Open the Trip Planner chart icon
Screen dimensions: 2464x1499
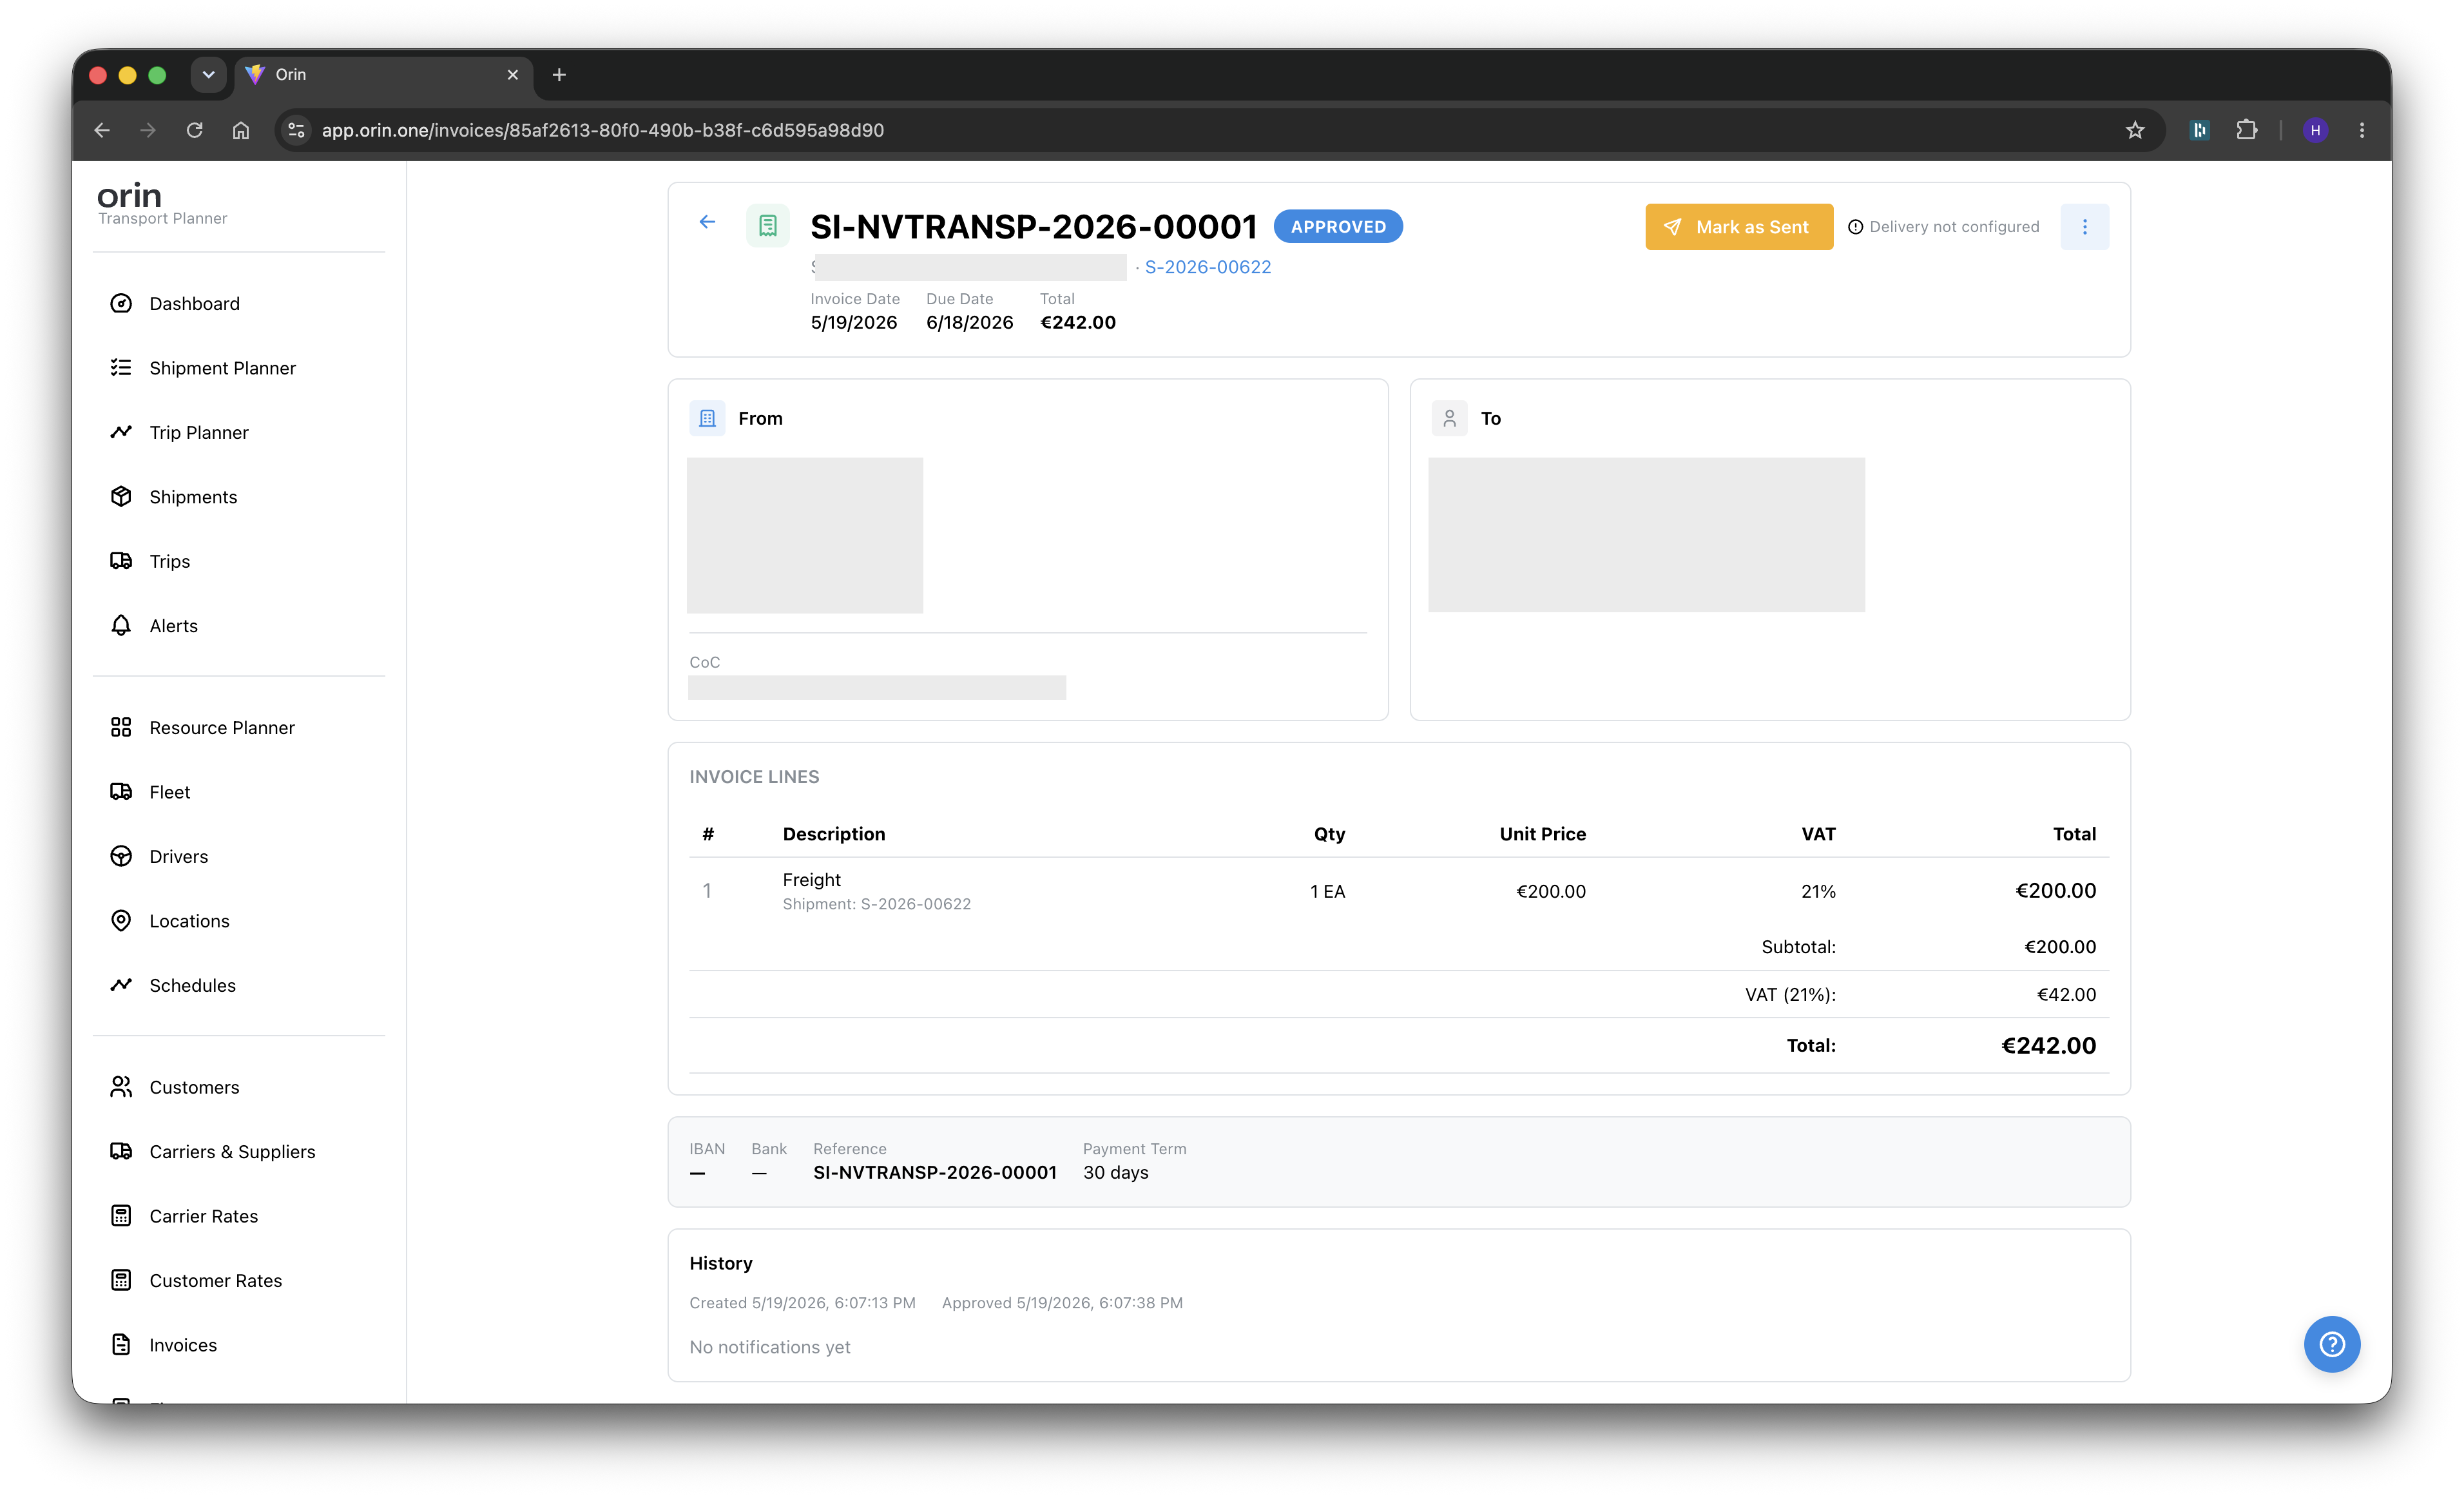pos(121,432)
